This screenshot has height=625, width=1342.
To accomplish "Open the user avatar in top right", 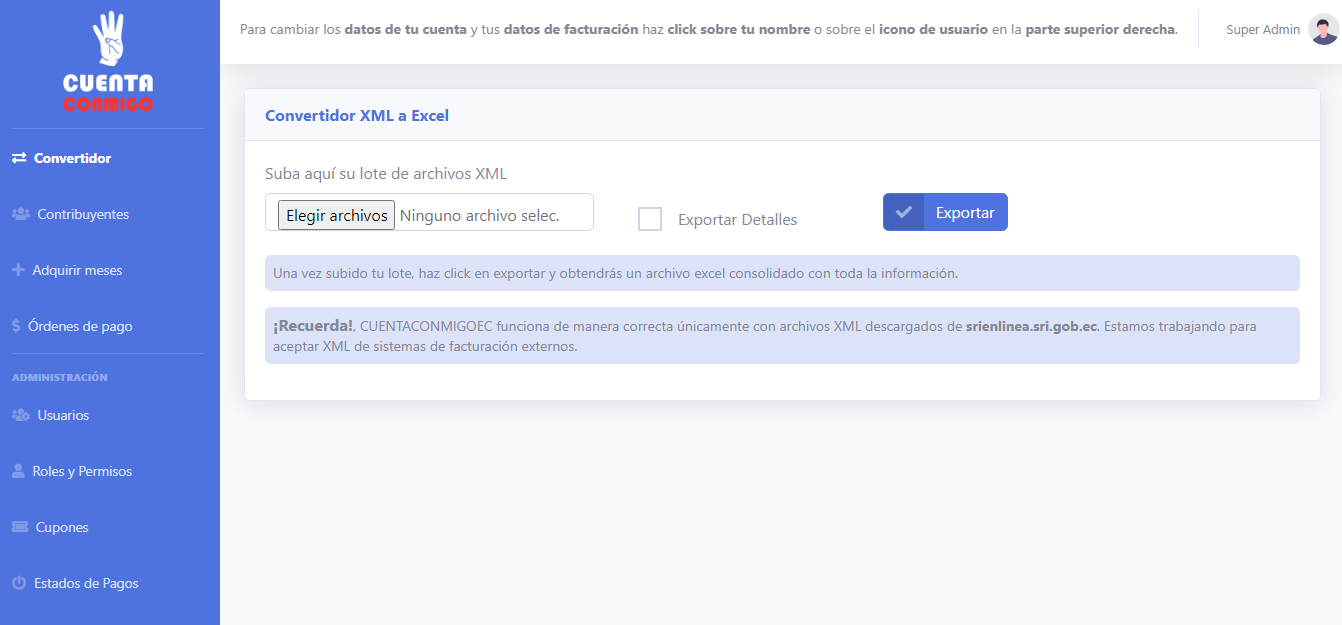I will click(x=1323, y=30).
